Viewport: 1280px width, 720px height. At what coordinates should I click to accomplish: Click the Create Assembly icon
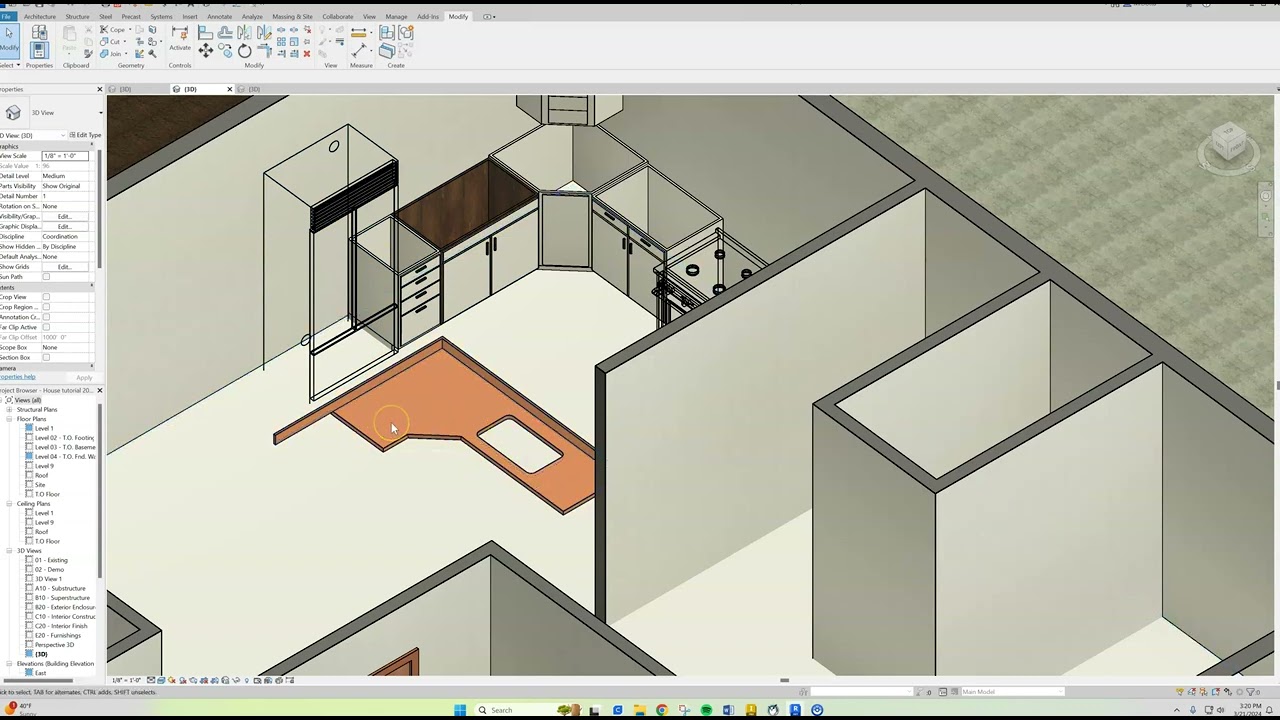point(387,33)
